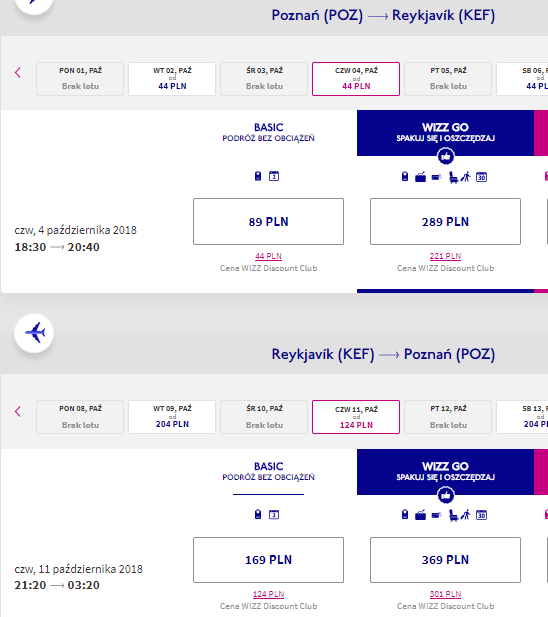The image size is (548, 617).
Task: Select the return date WT 09, PAŹ at 204 PLN
Action: (x=172, y=417)
